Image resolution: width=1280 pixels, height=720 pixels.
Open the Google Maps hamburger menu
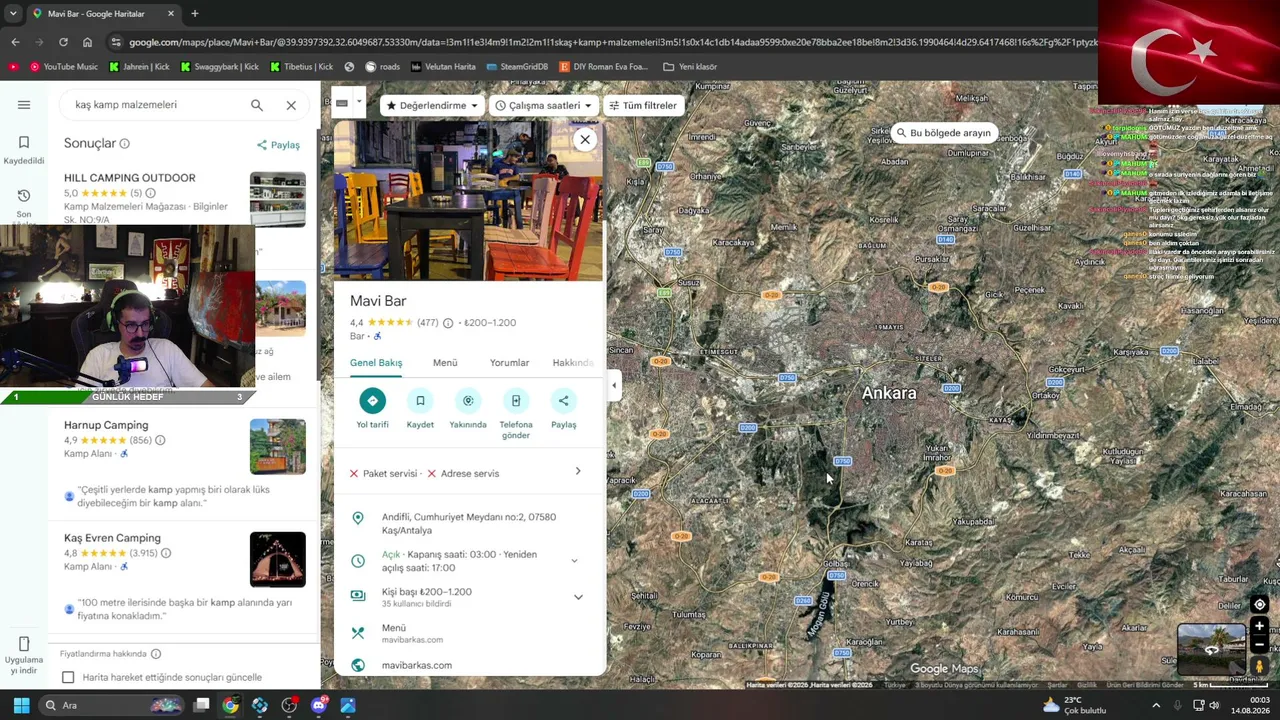[x=24, y=105]
